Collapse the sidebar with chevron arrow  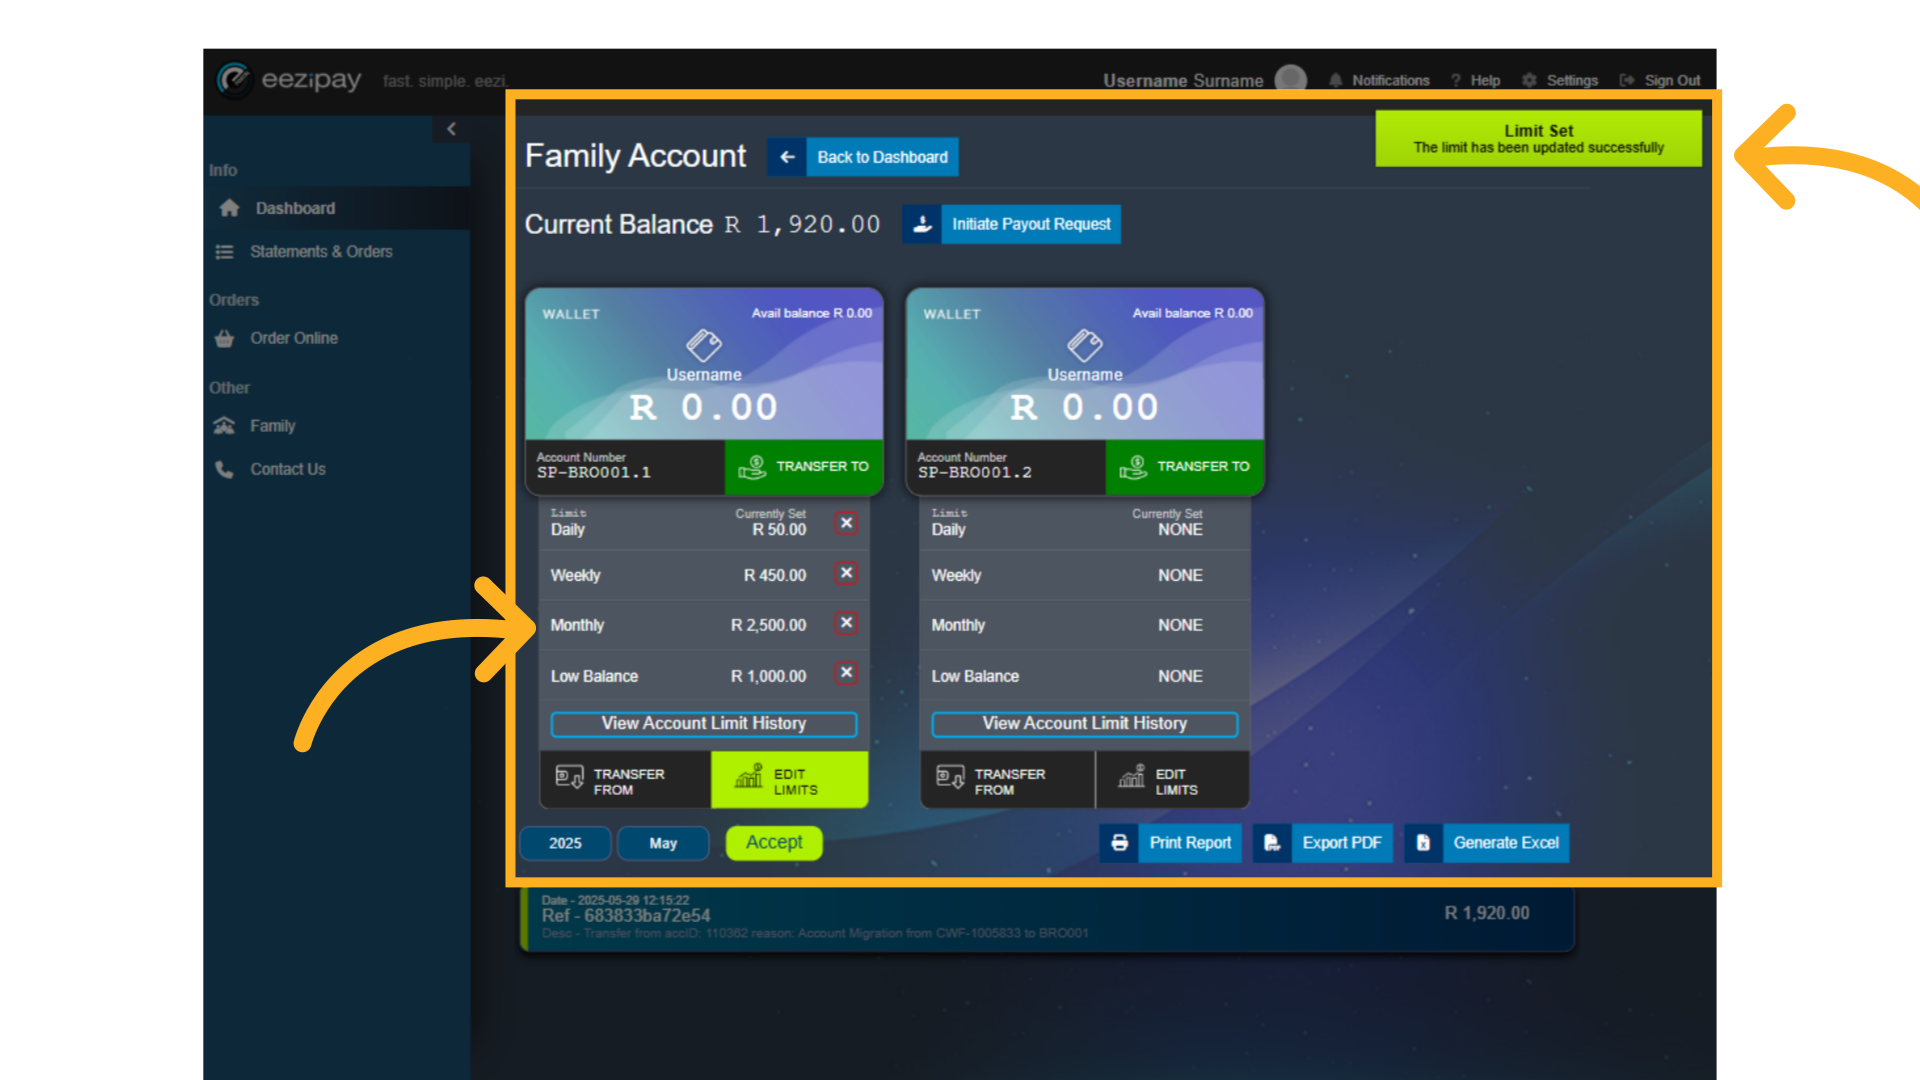click(x=451, y=129)
